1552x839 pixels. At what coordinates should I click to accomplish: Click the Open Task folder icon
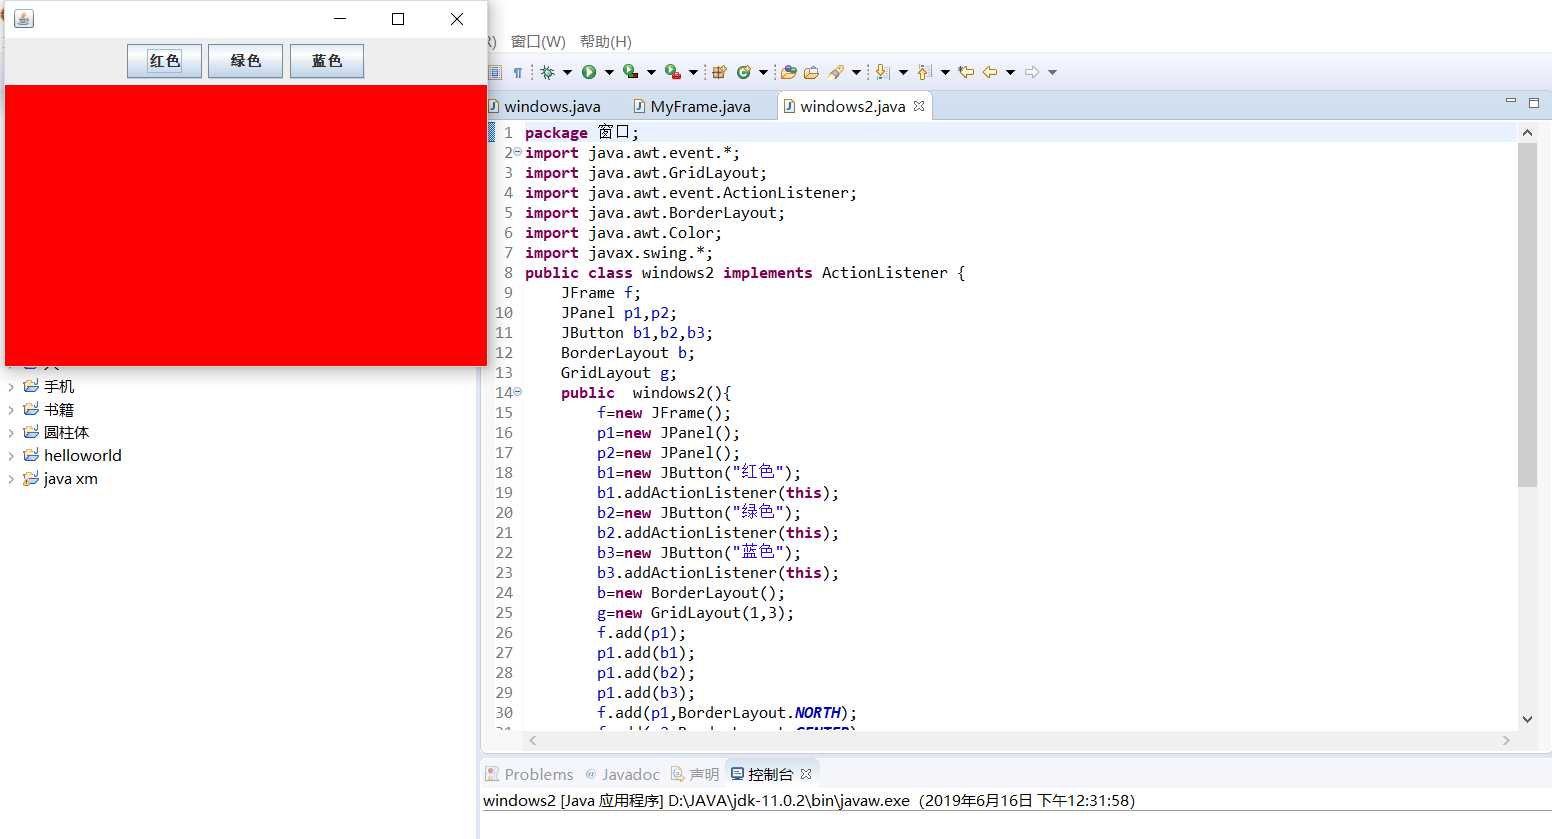811,72
